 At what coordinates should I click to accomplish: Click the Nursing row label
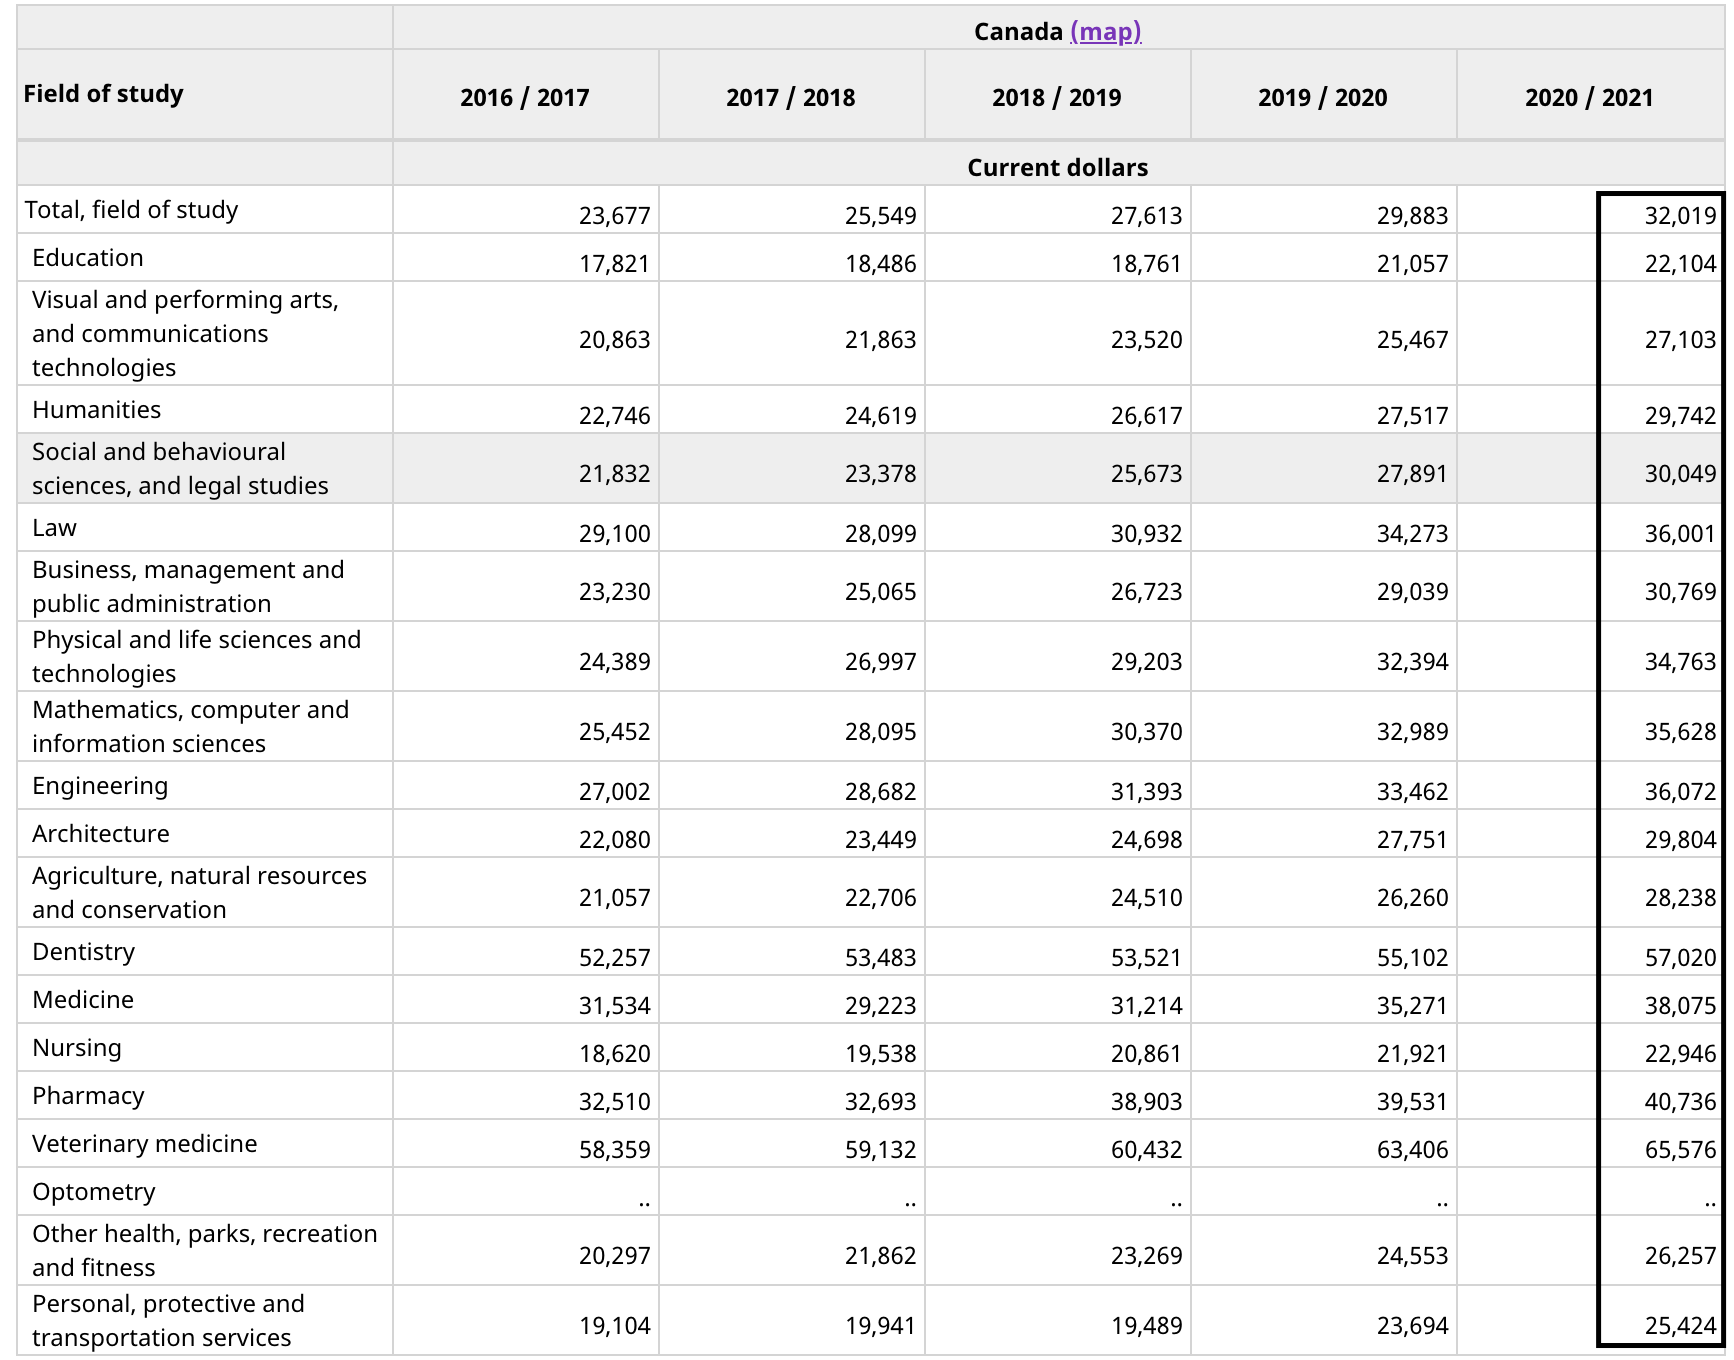pos(77,1047)
